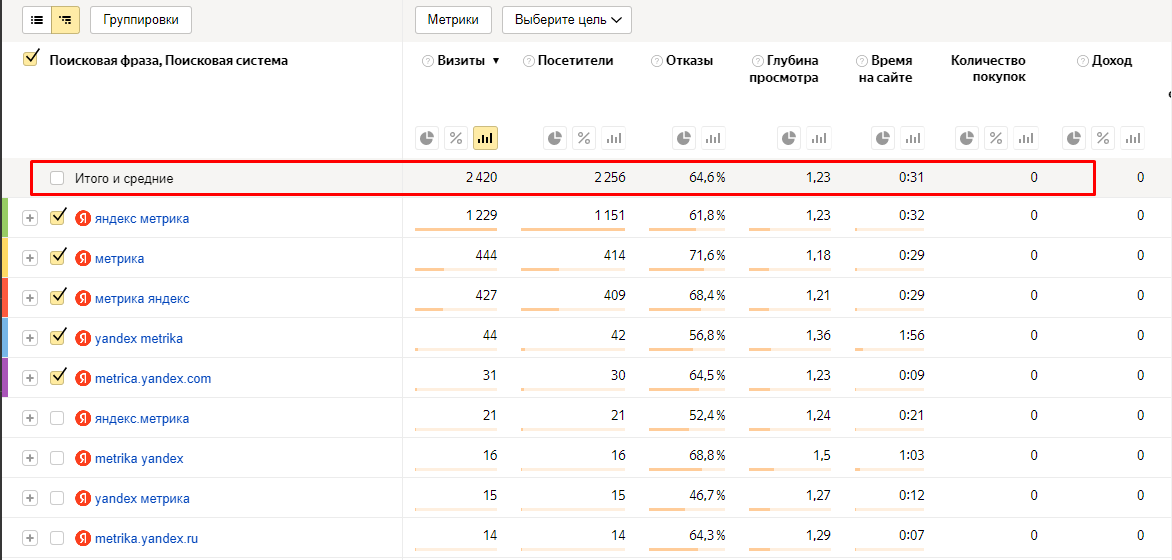Viewport: 1172px width, 560px height.
Task: Open the 'Выберите цель' dropdown
Action: coord(566,19)
